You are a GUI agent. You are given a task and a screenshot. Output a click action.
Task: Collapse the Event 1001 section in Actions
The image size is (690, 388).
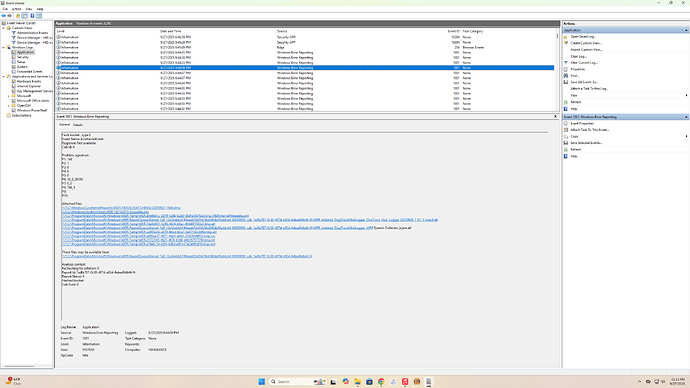pyautogui.click(x=686, y=117)
